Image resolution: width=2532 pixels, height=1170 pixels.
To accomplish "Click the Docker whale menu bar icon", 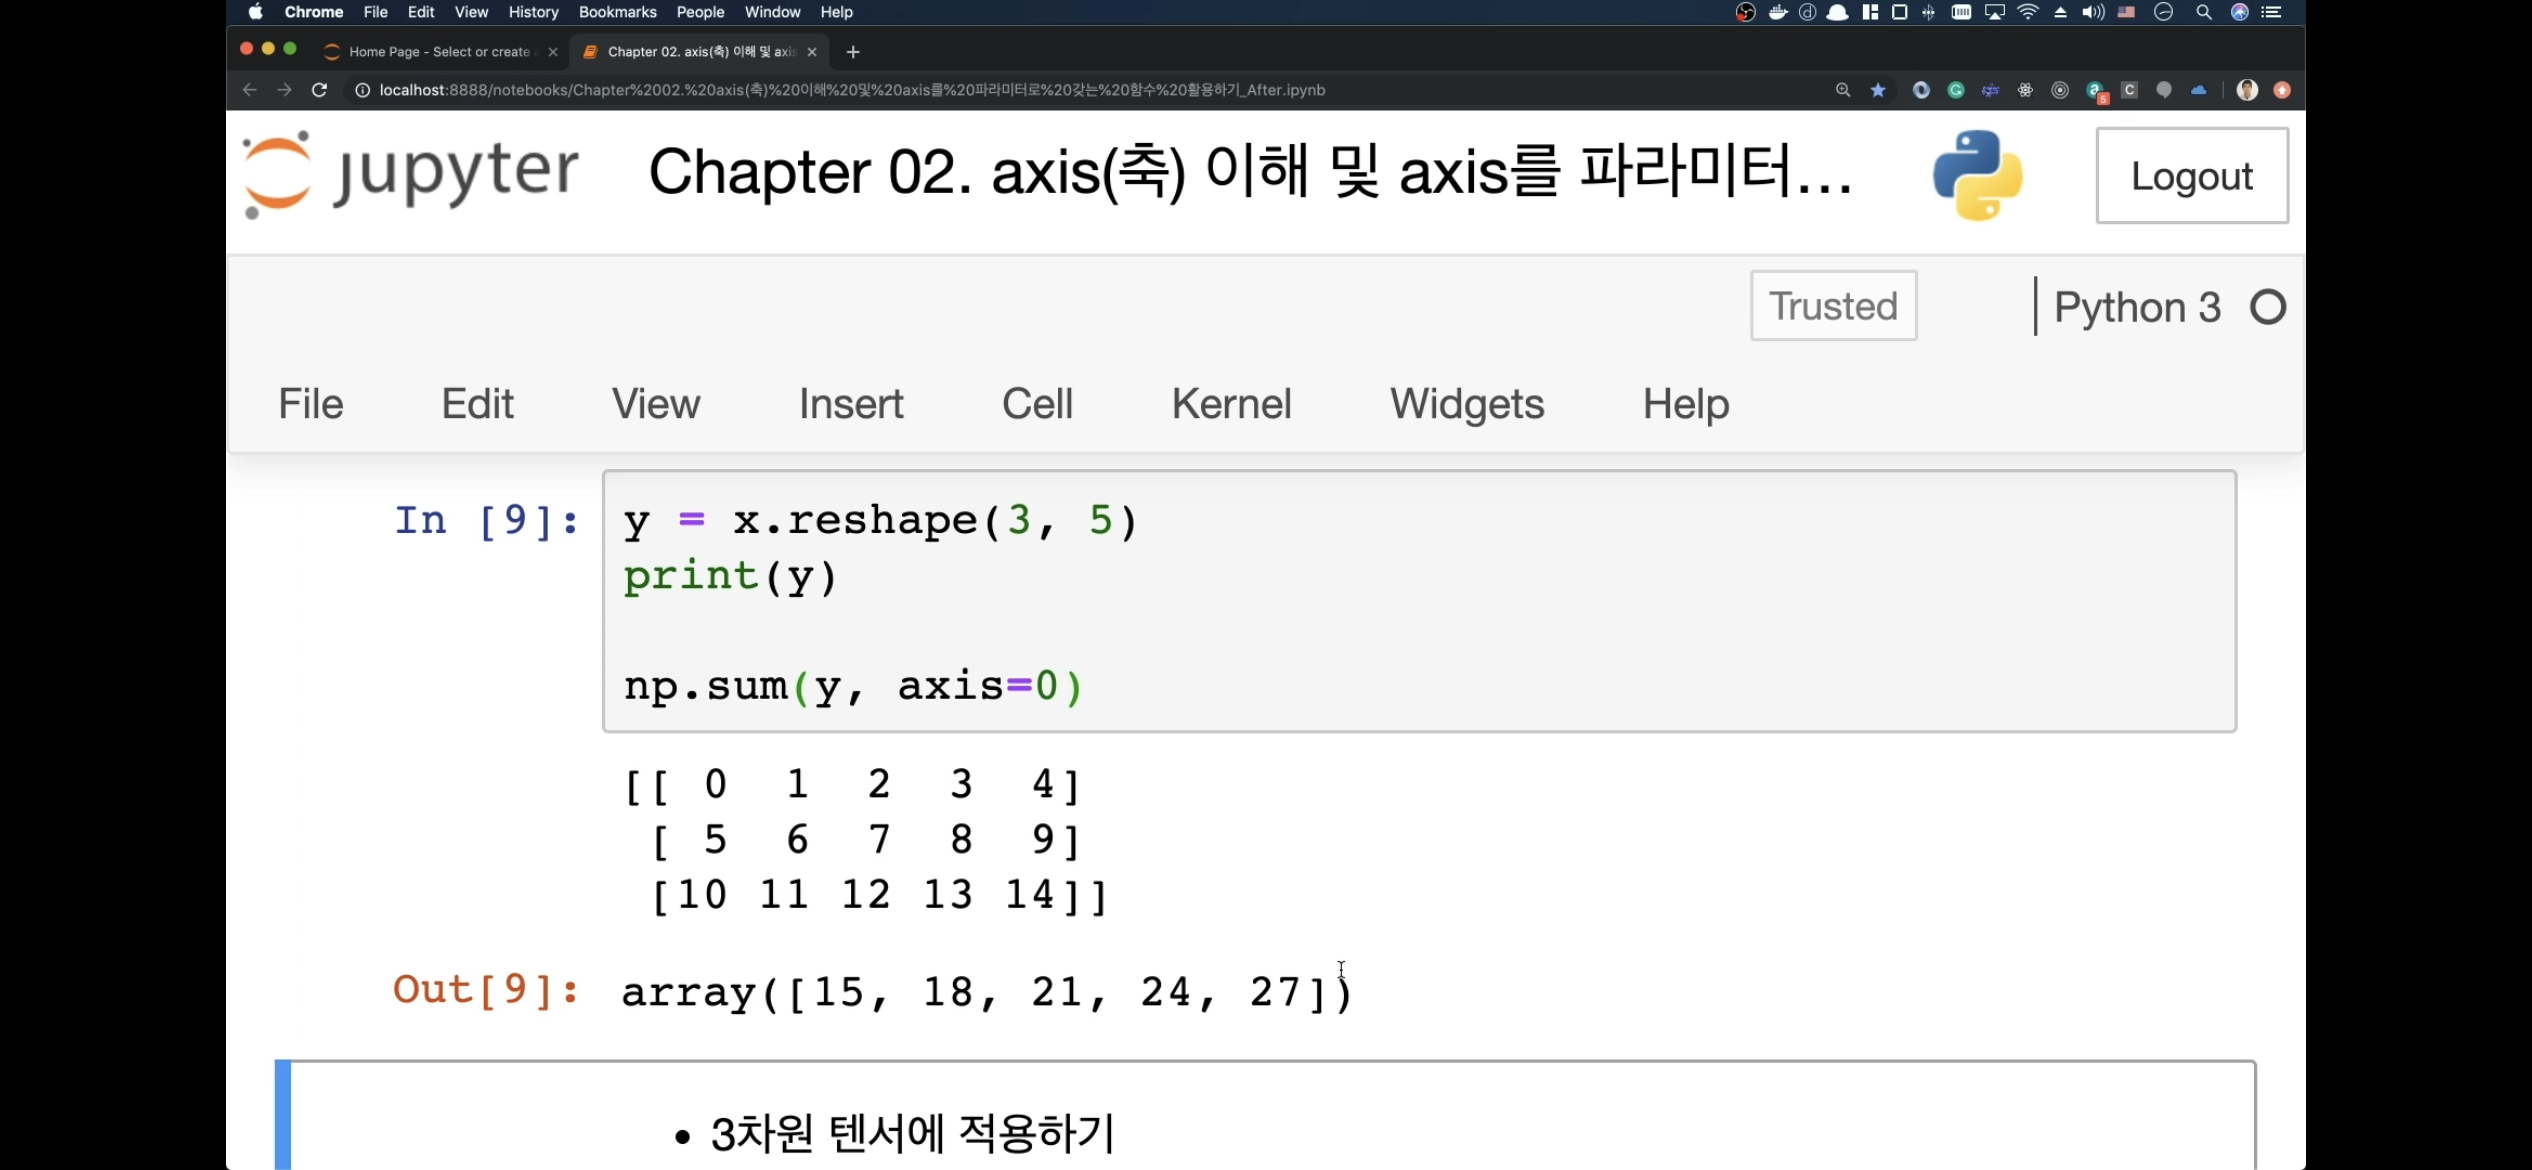I will 1778,12.
